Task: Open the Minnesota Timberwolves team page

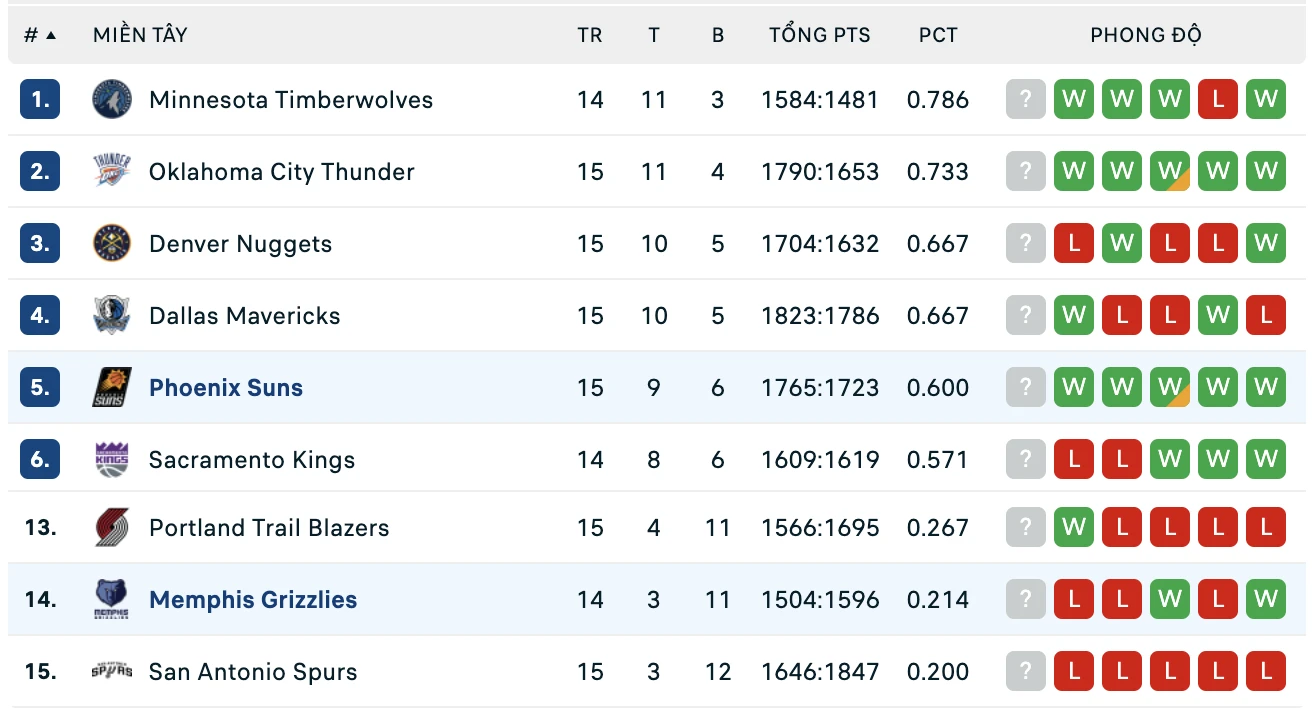Action: click(x=291, y=100)
